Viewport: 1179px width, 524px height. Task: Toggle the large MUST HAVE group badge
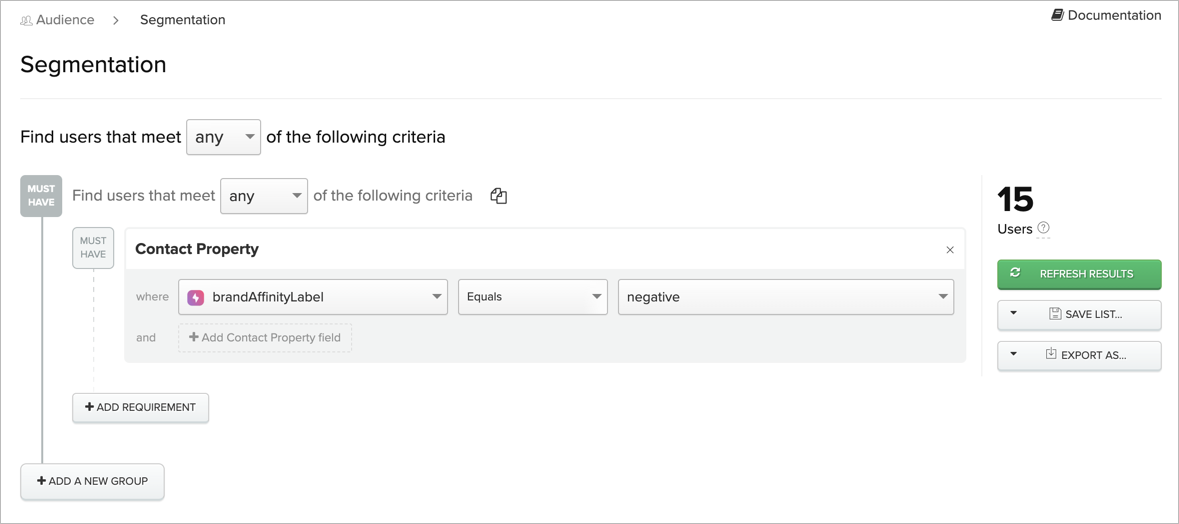pyautogui.click(x=41, y=196)
